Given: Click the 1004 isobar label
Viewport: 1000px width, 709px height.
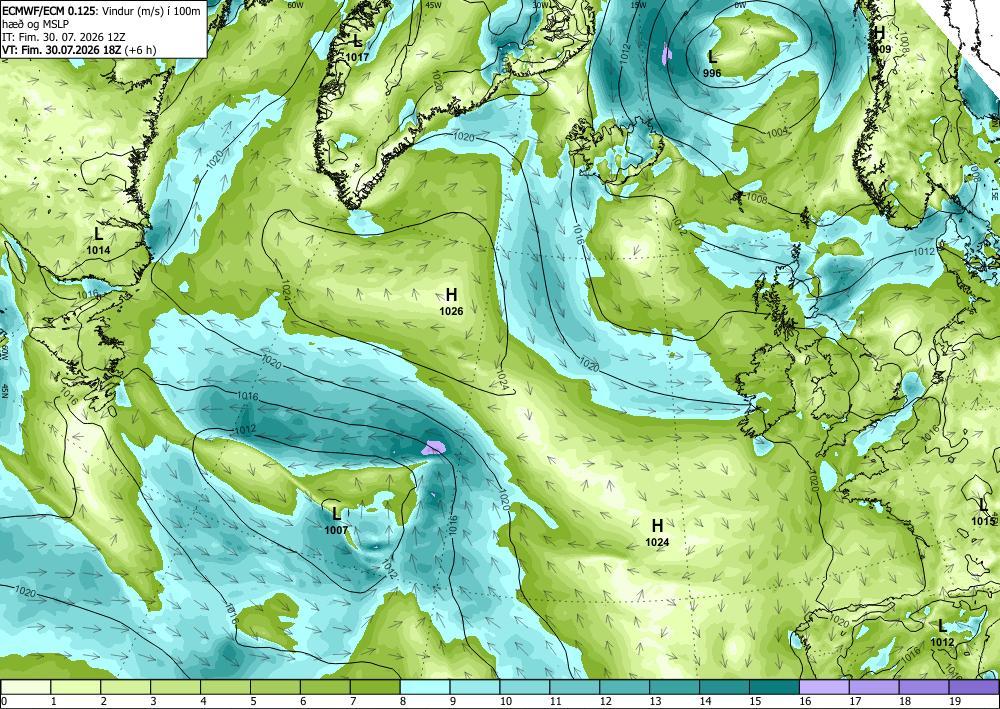Looking at the screenshot, I should pos(777,132).
